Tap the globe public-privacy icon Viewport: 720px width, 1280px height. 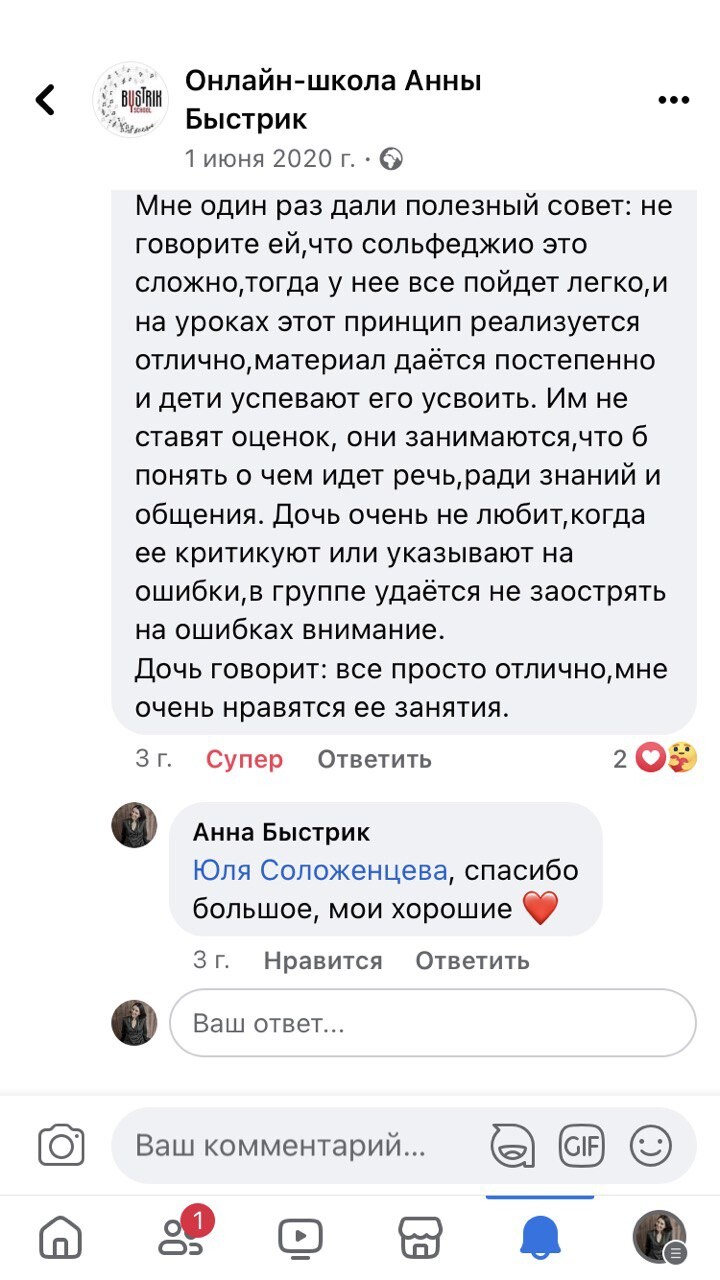click(392, 159)
